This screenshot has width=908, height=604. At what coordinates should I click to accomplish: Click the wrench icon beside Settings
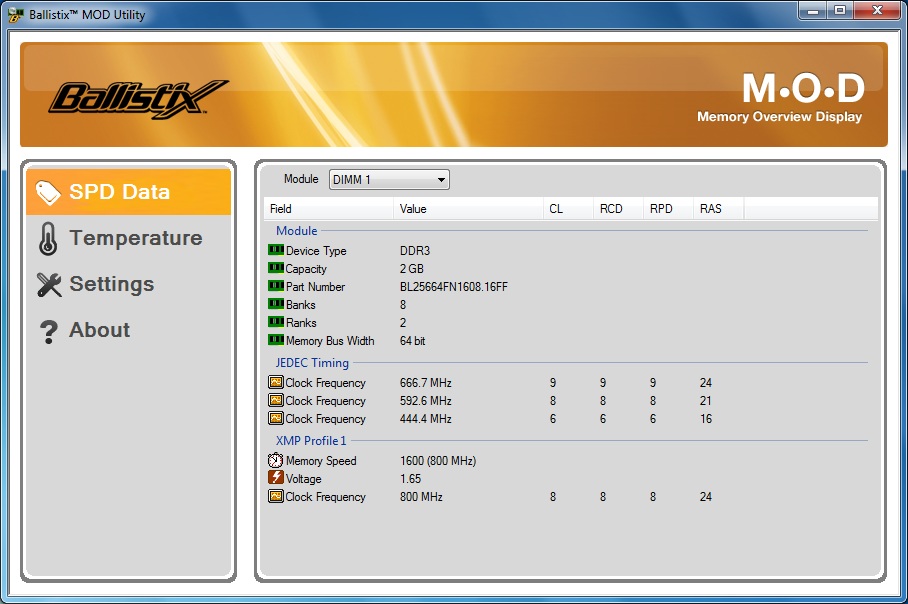pyautogui.click(x=49, y=284)
